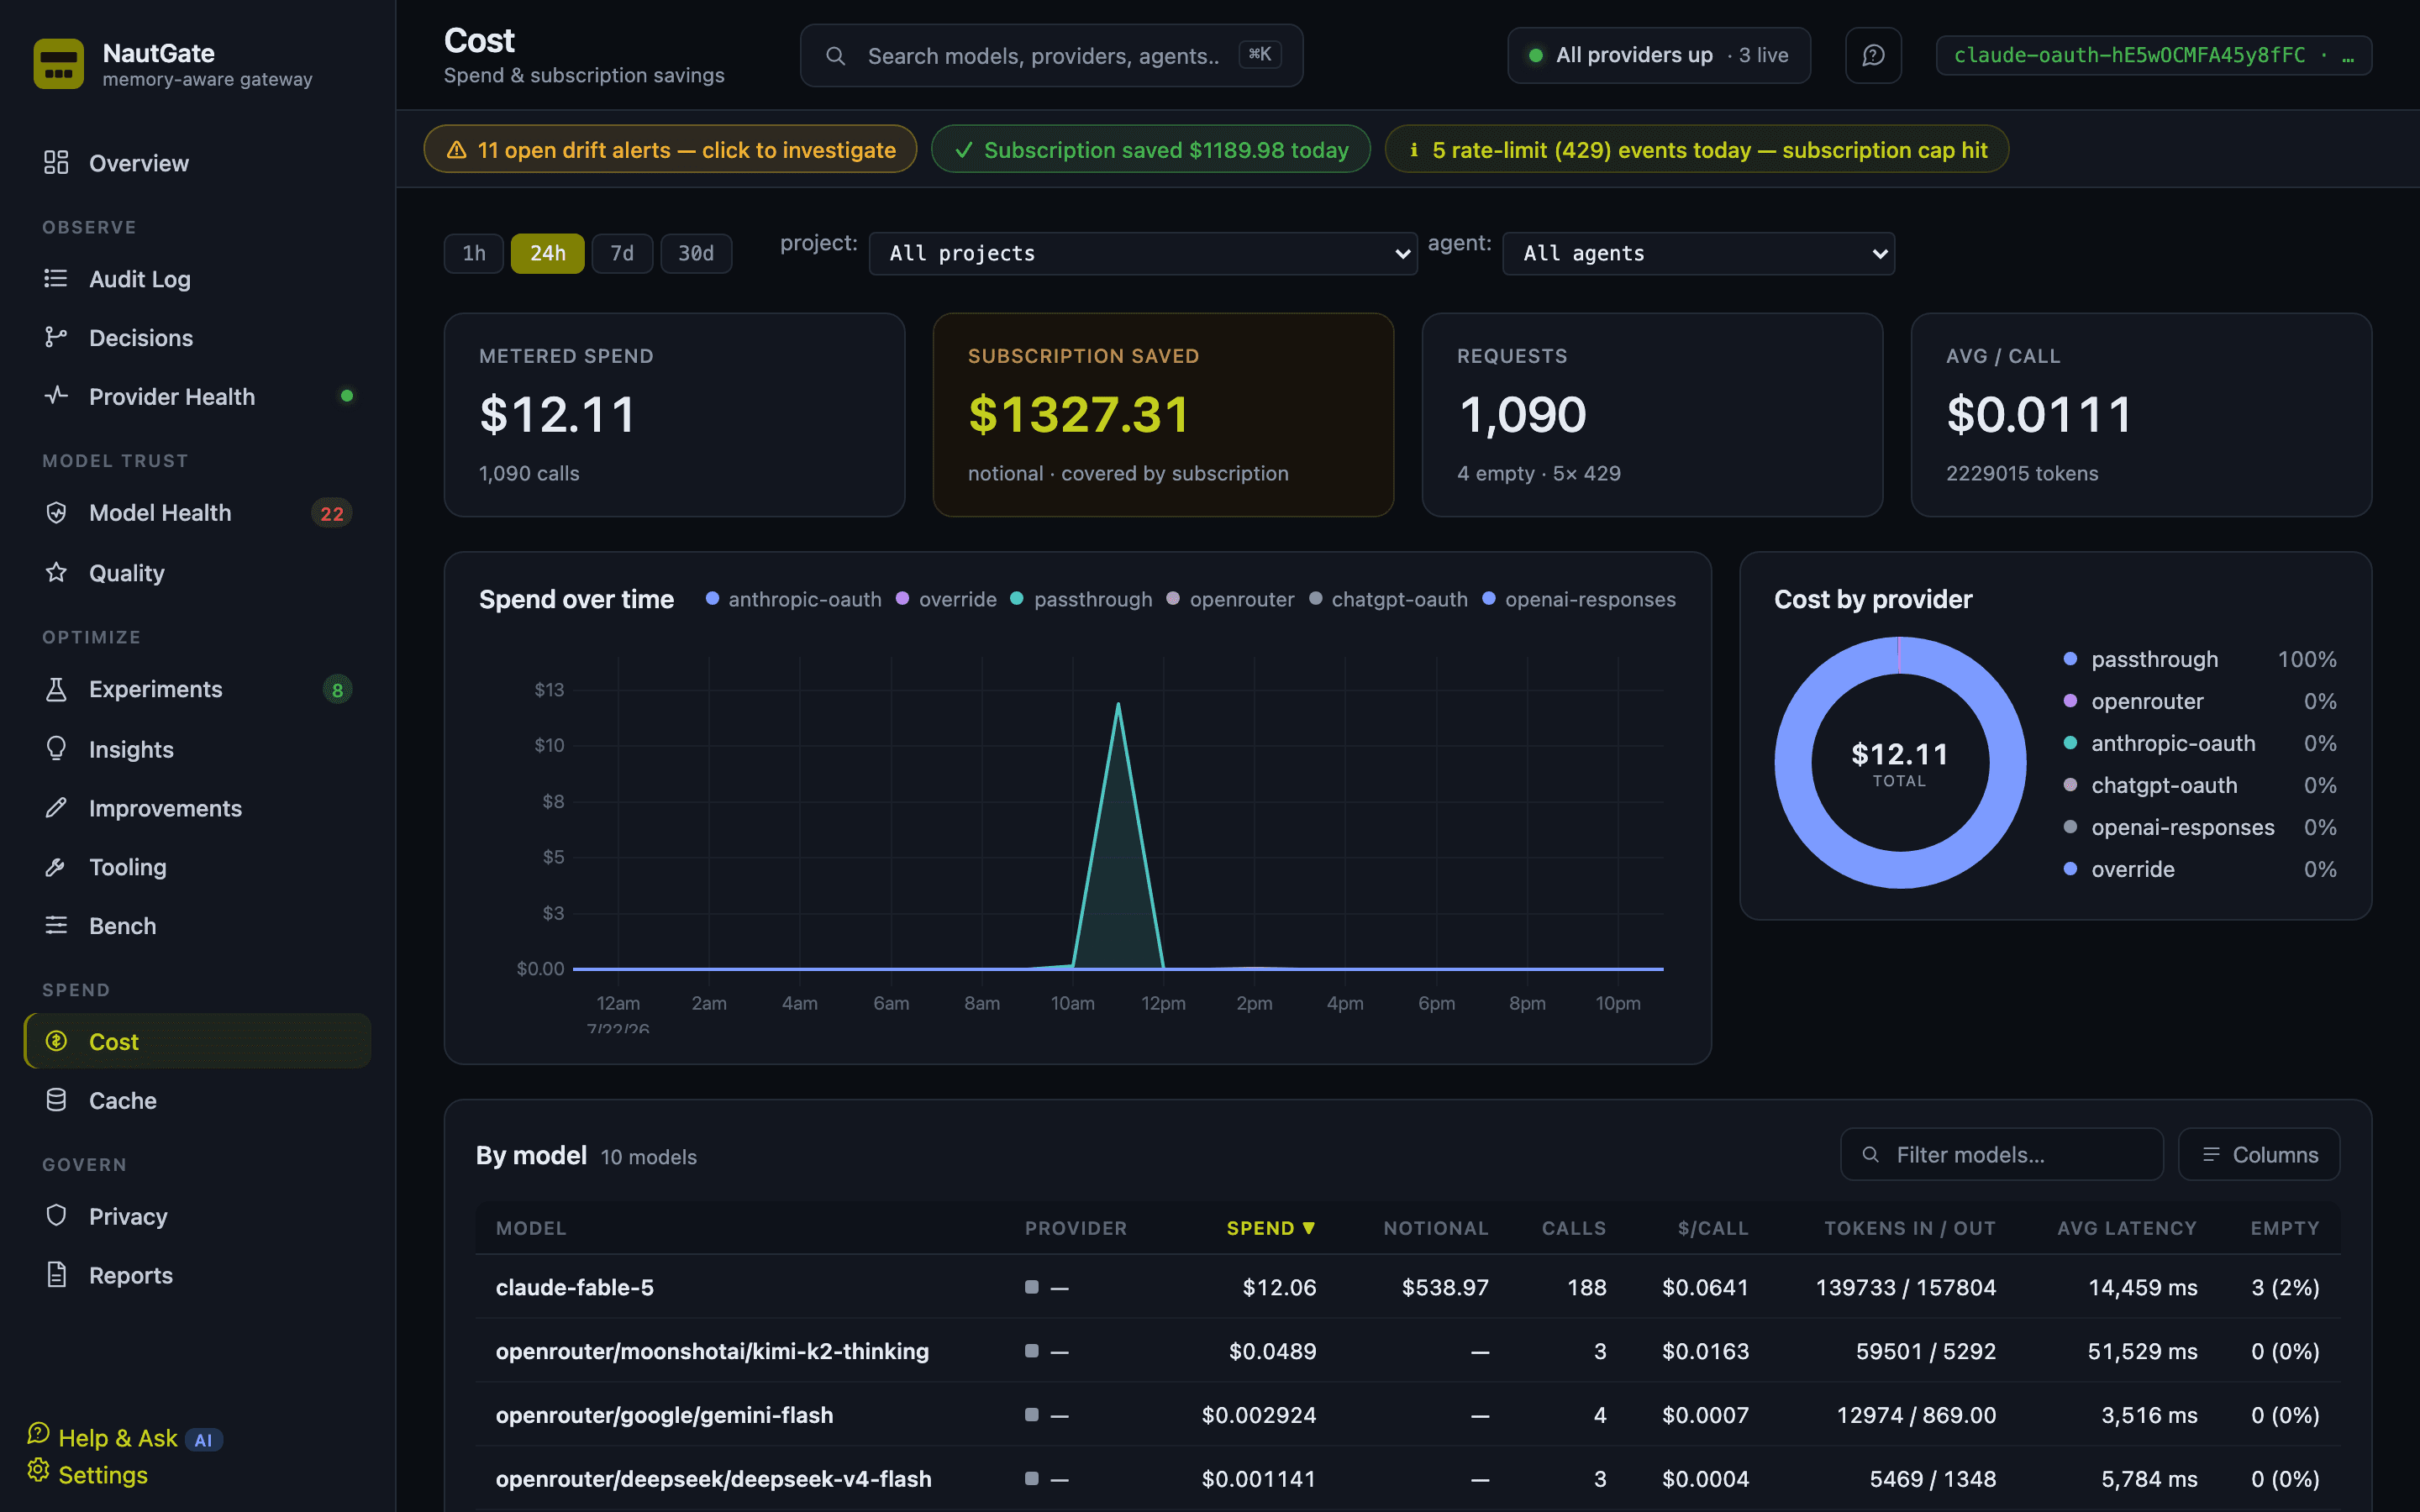Click the Model Health shield icon

(x=56, y=512)
